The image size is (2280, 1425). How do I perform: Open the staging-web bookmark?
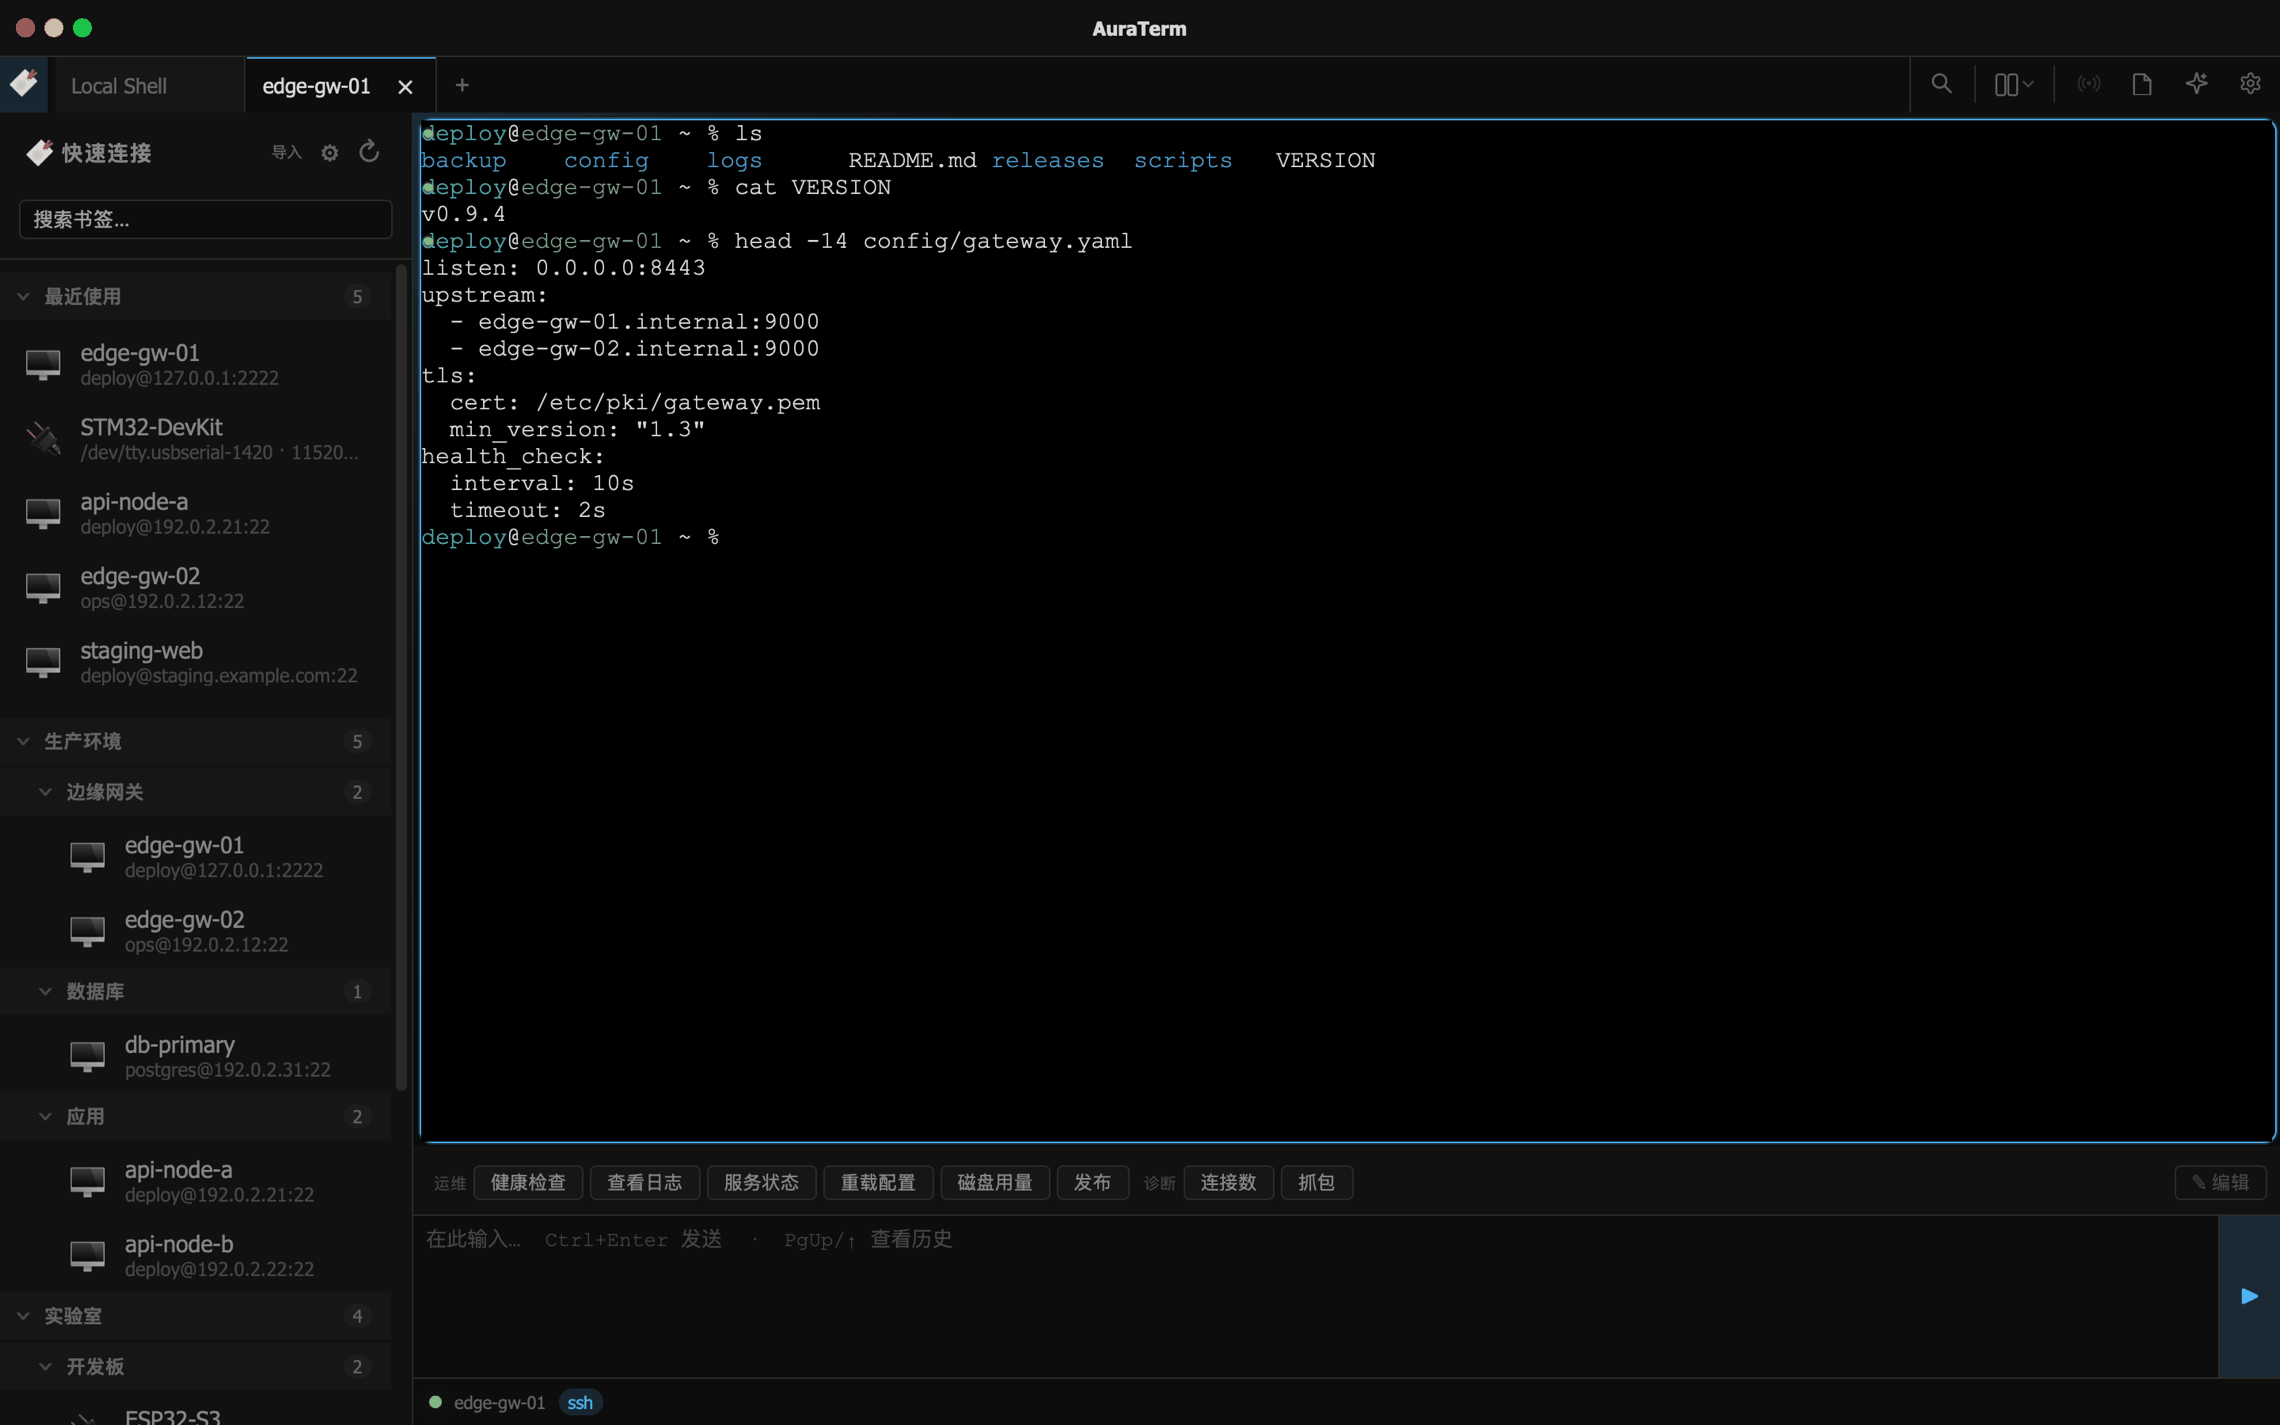tap(196, 662)
